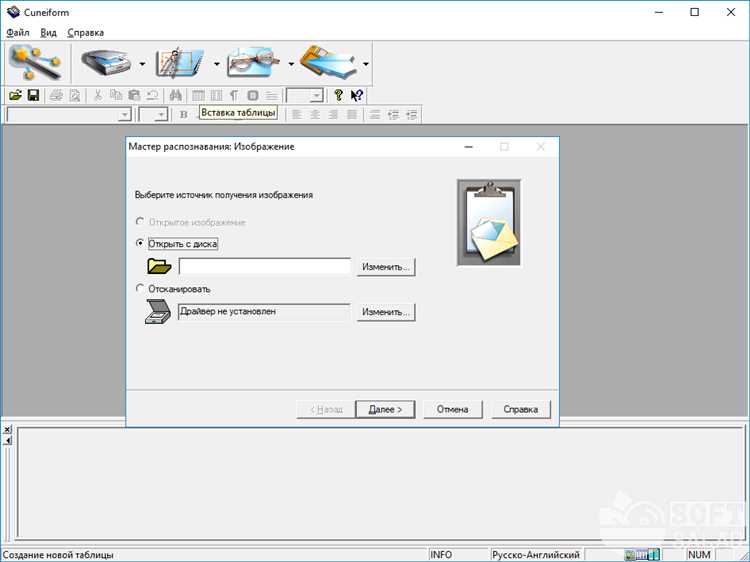This screenshot has height=562, width=750.
Task: Open the layout markup icon's dropdown arrow
Action: coord(216,64)
